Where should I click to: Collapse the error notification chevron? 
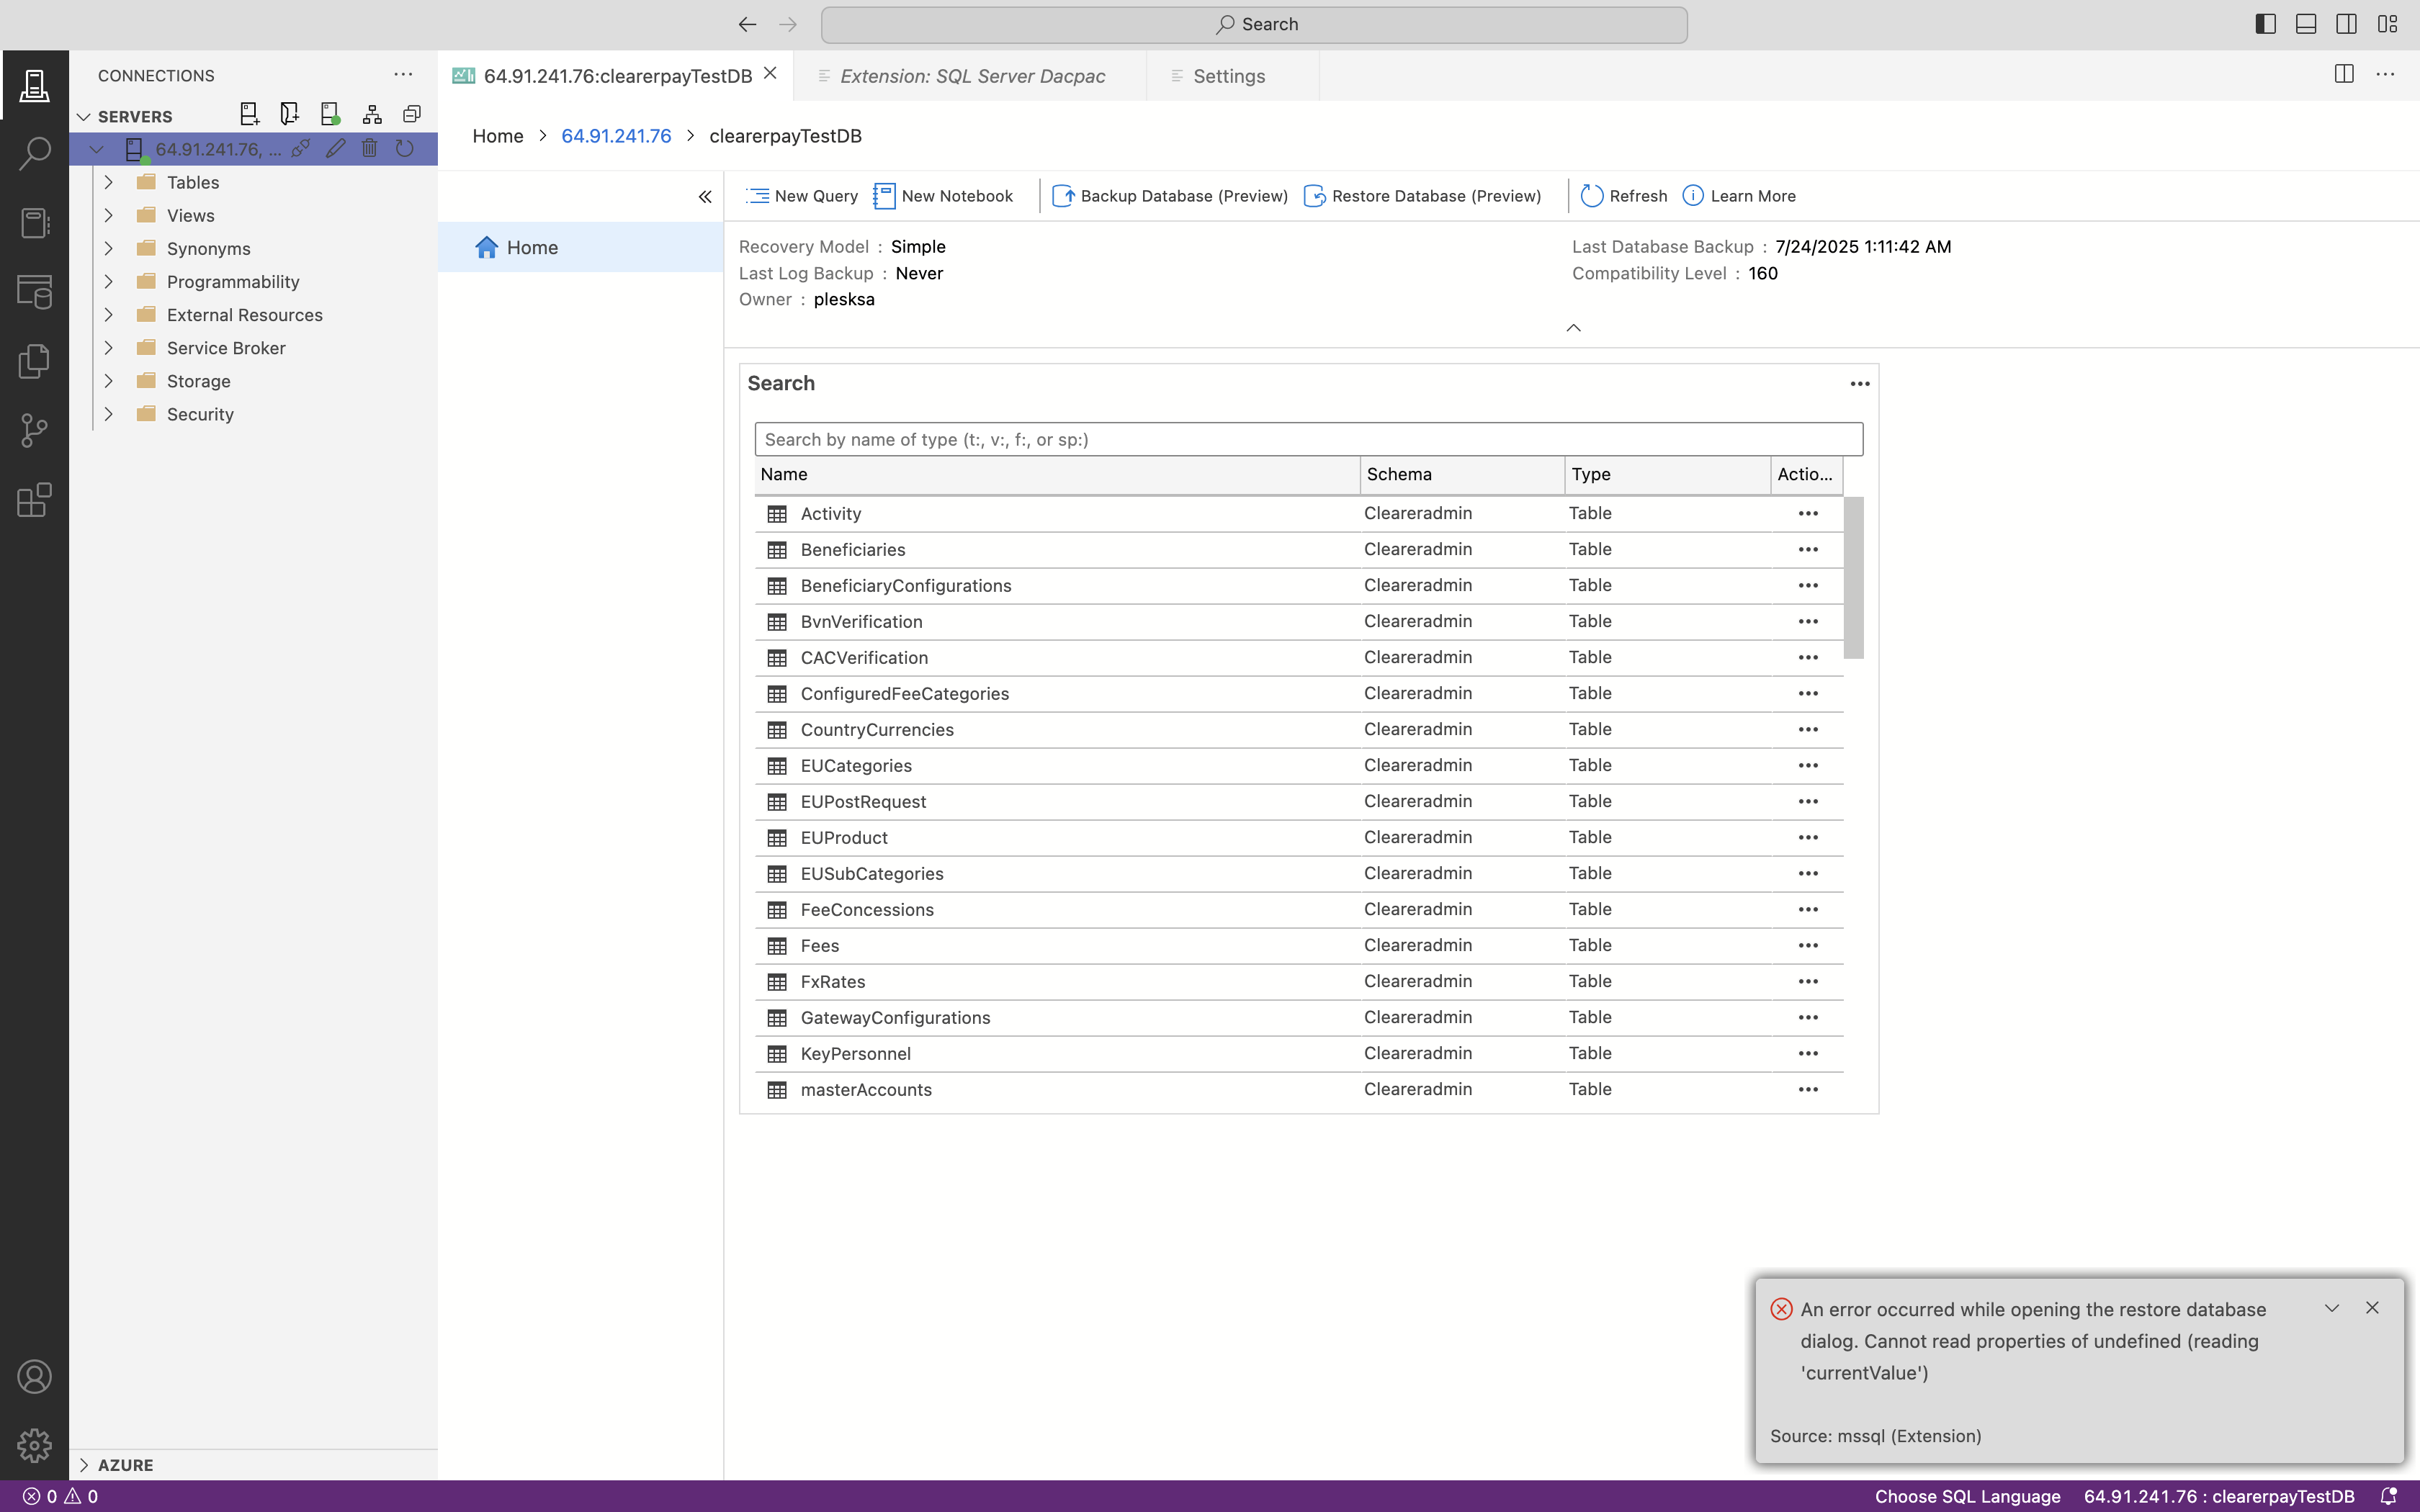pos(2332,1308)
